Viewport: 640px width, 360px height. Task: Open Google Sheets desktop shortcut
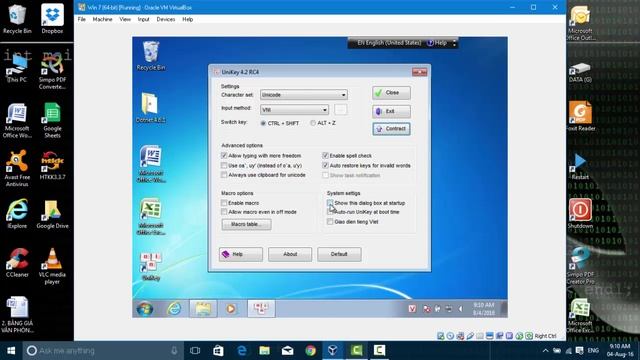click(x=52, y=121)
